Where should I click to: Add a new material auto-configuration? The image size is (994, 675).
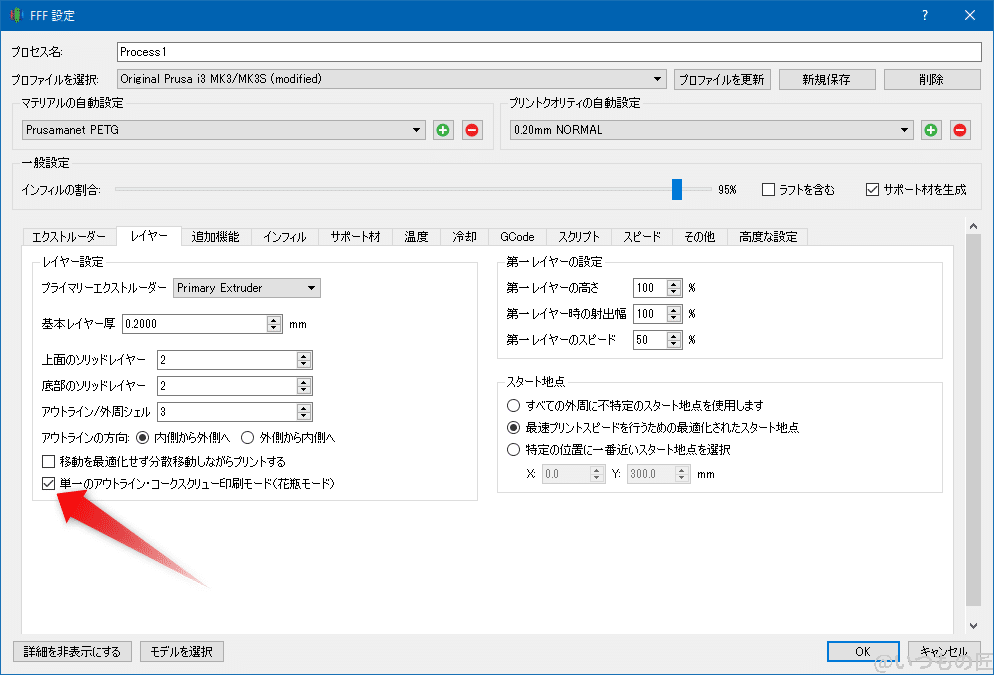(x=443, y=129)
